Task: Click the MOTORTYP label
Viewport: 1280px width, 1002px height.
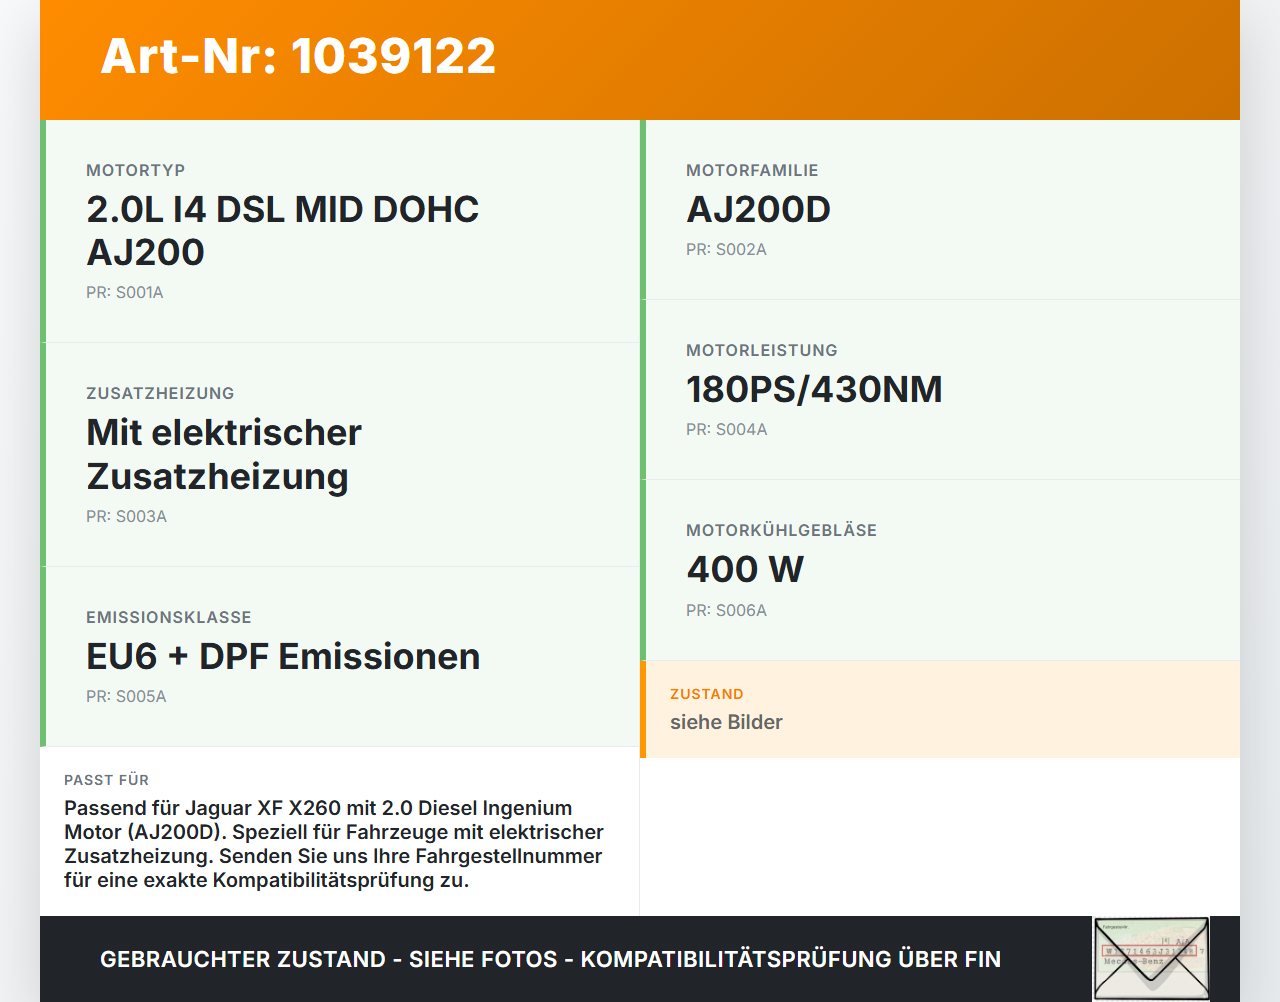Action: (x=136, y=170)
